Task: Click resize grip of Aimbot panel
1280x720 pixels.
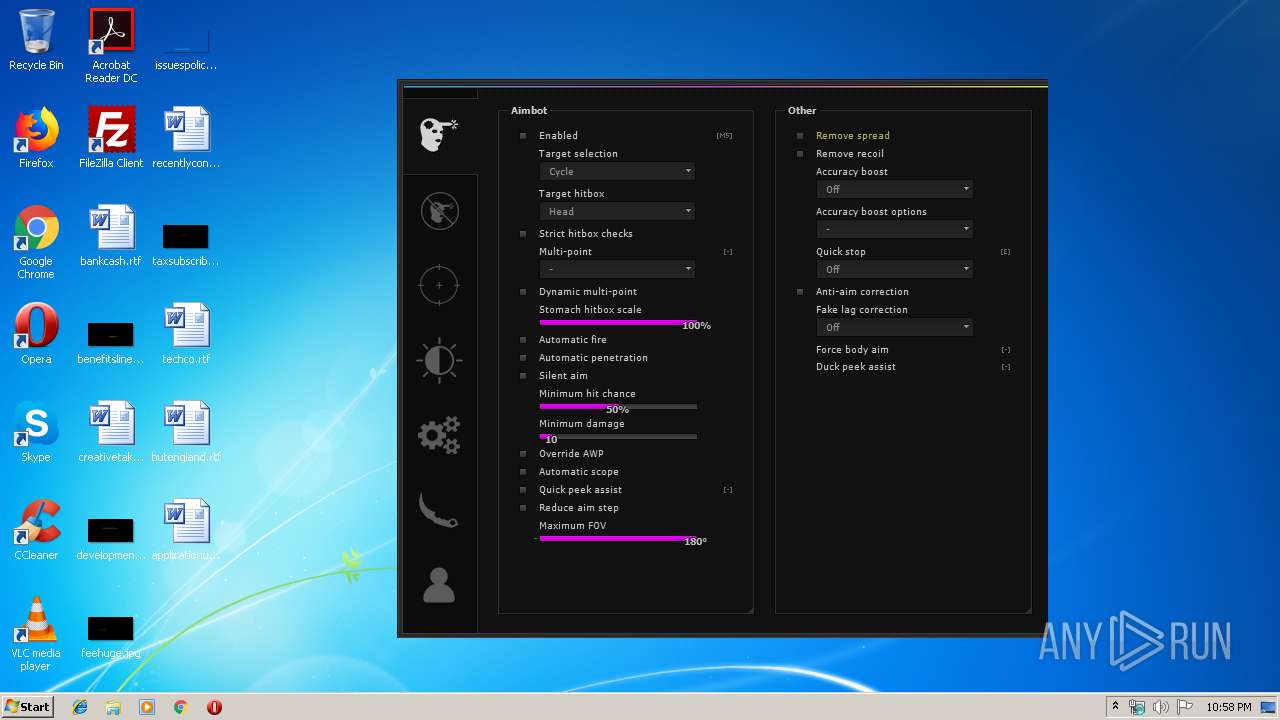Action: pyautogui.click(x=749, y=609)
